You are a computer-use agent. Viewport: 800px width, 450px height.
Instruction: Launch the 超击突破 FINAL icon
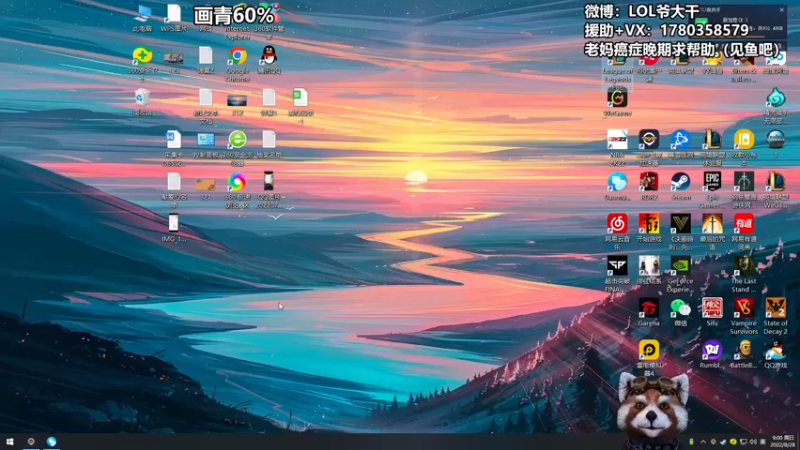tap(617, 265)
